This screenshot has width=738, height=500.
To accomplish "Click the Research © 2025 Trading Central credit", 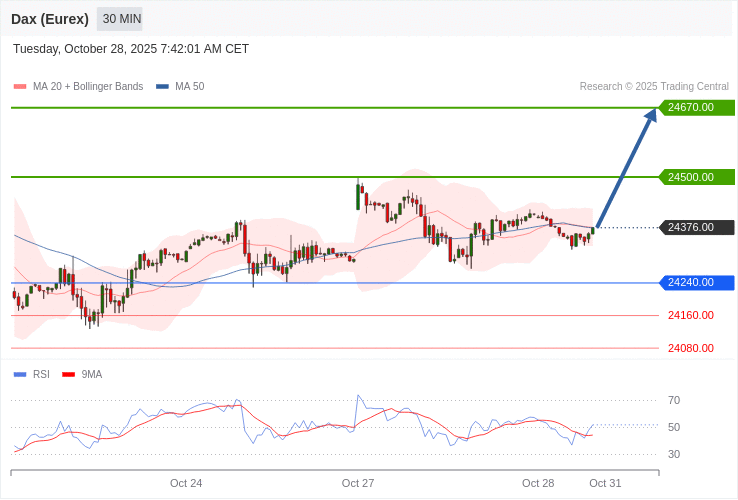I will [654, 87].
